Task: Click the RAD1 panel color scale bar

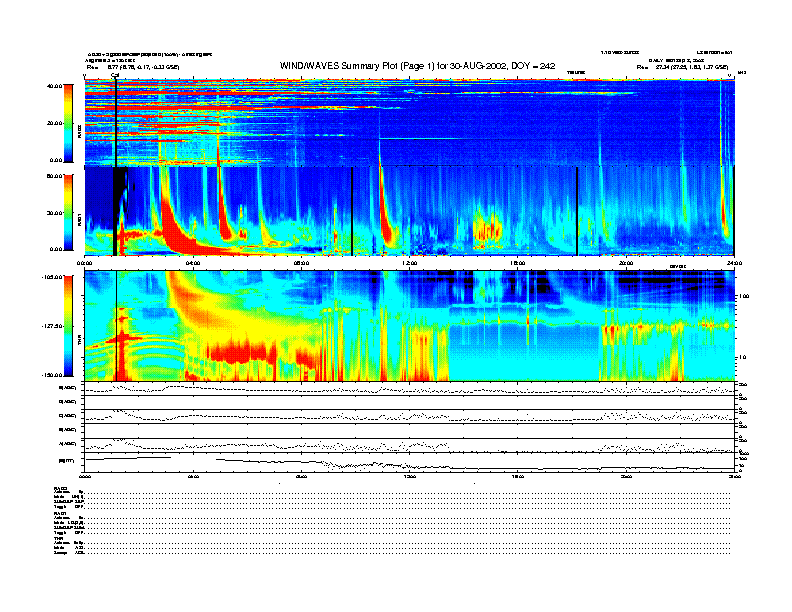Action: (68, 213)
